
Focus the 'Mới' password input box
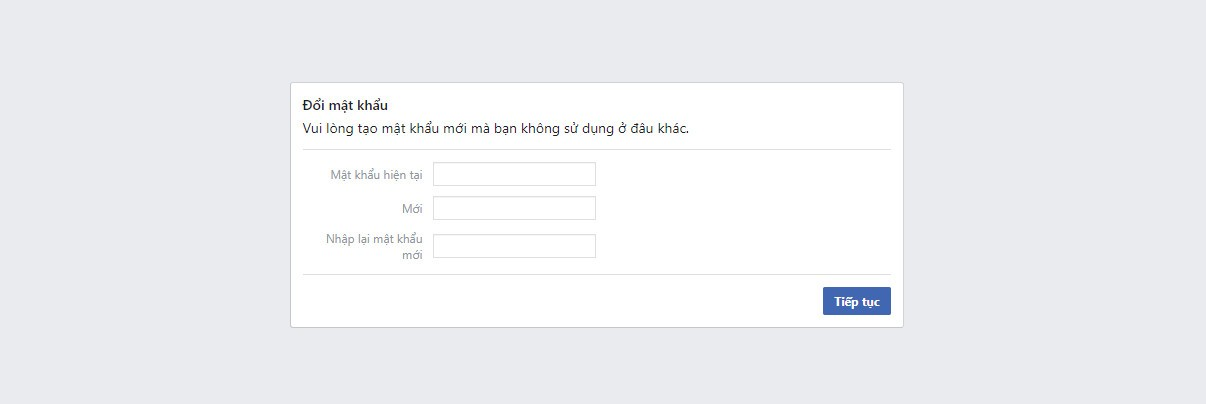514,208
